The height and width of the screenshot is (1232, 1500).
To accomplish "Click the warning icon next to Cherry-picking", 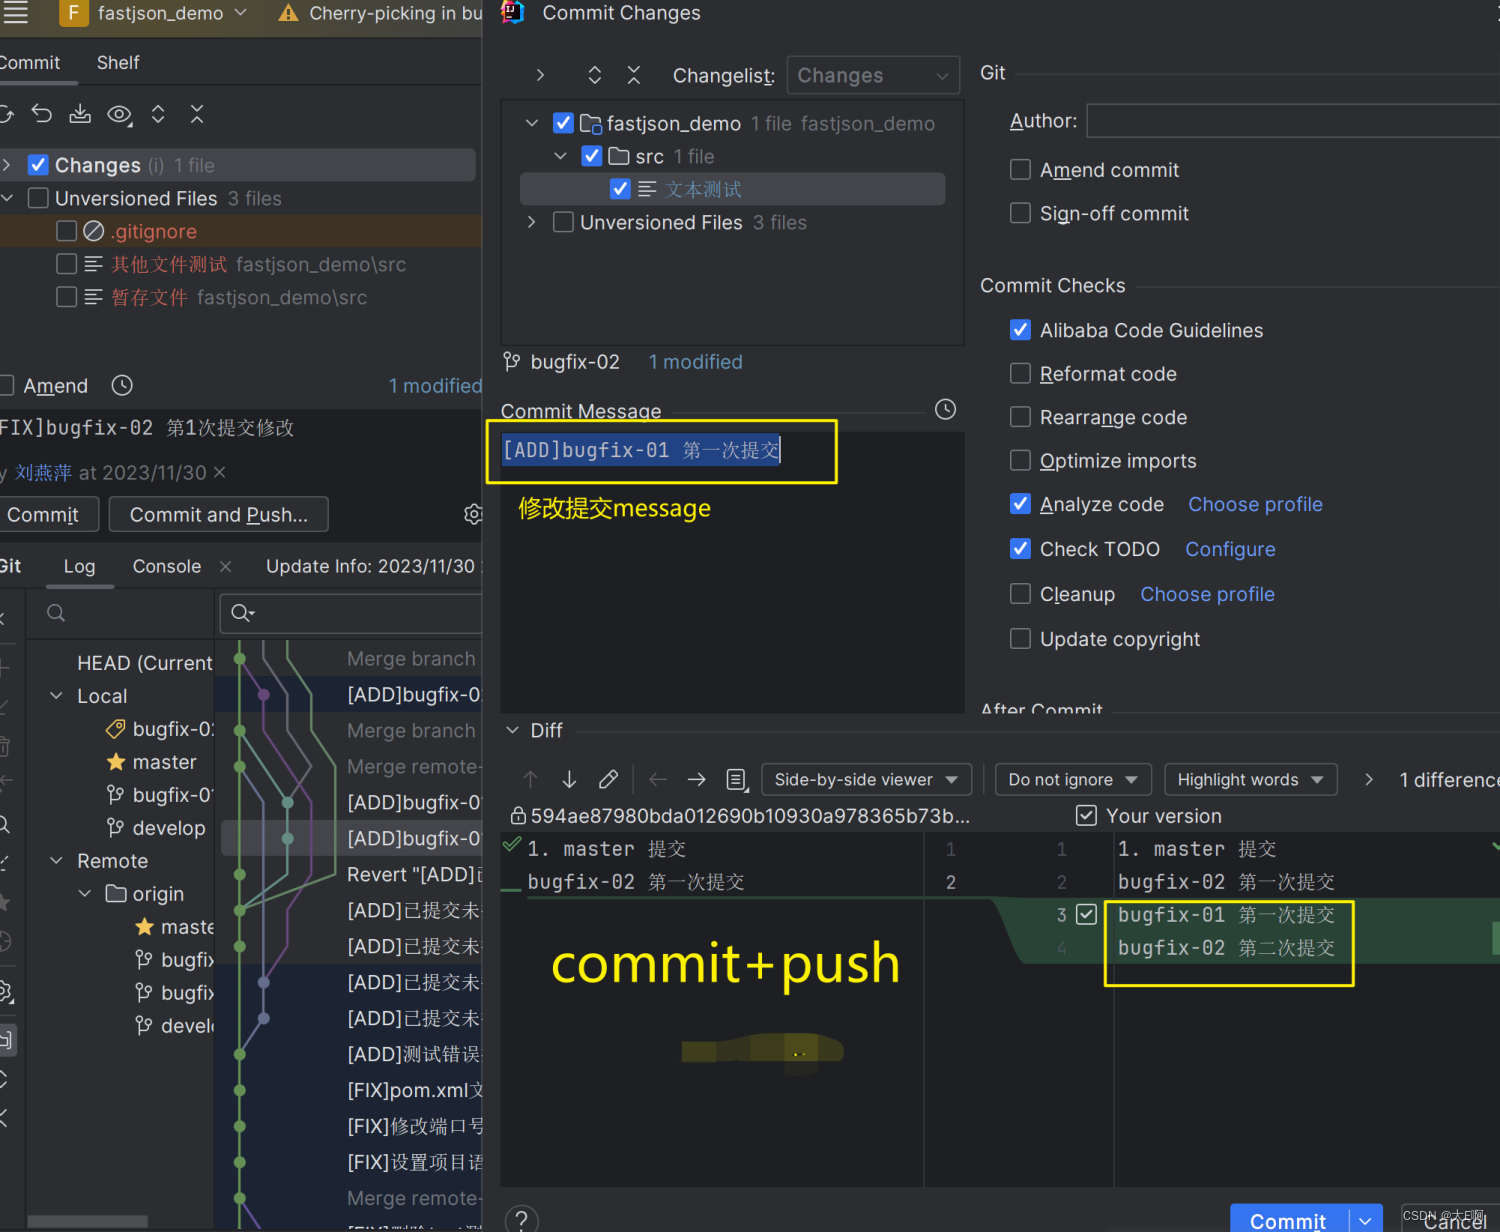I will coord(288,13).
